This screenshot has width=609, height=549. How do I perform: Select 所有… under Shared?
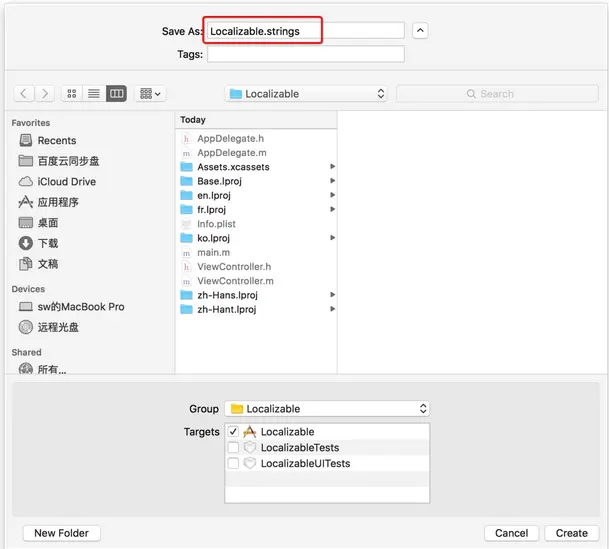tap(43, 369)
